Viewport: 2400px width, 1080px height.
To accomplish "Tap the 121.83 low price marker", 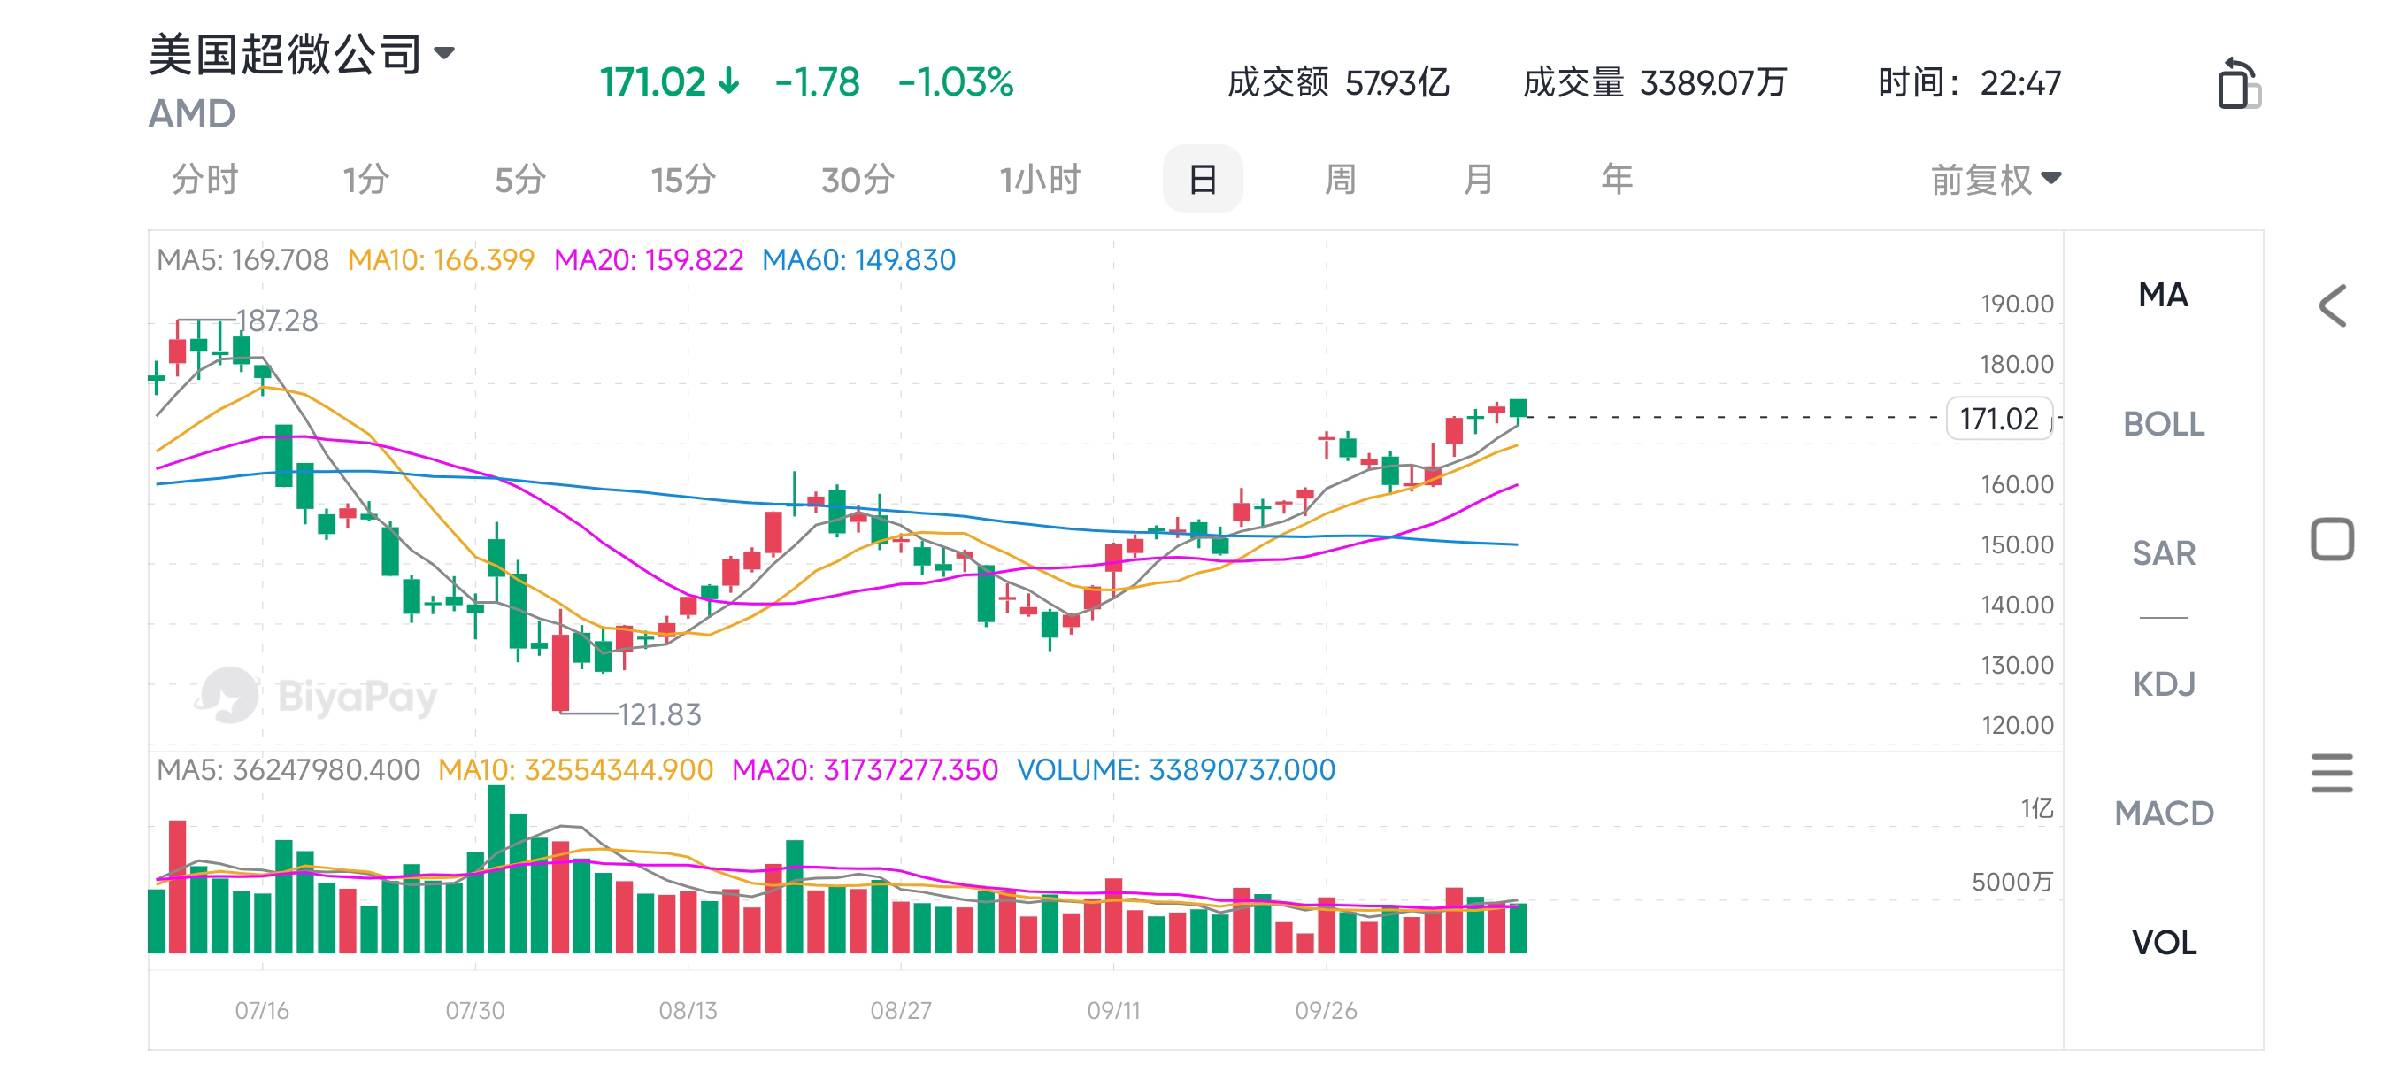I will tap(659, 714).
